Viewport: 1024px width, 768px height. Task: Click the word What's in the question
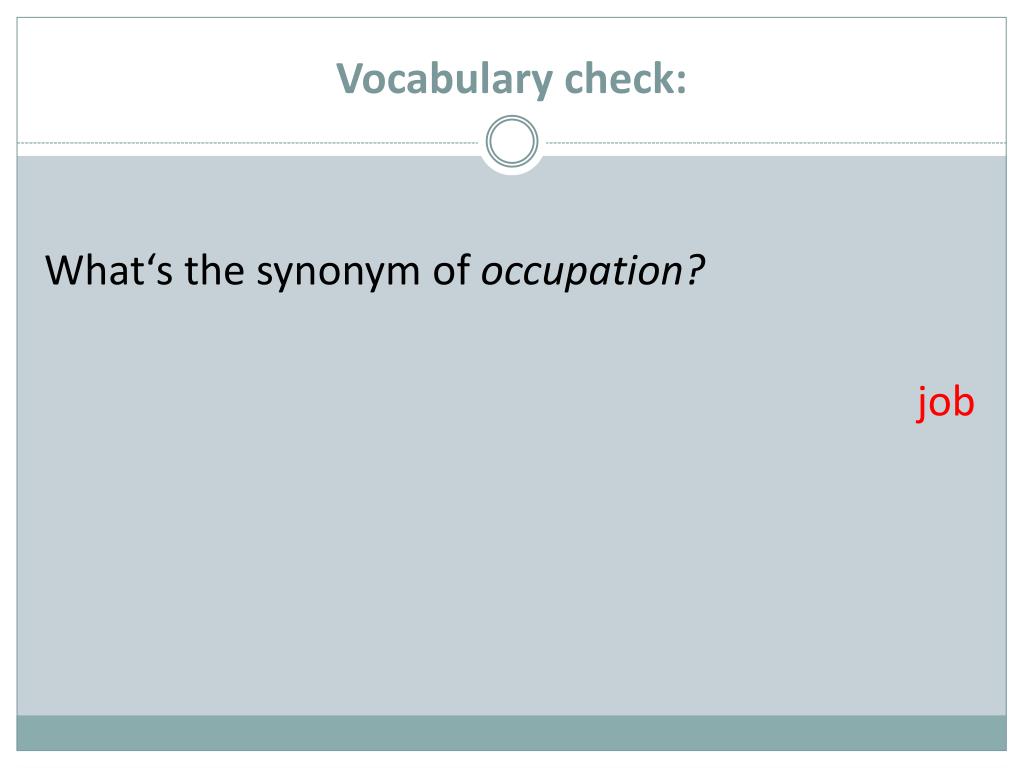109,270
